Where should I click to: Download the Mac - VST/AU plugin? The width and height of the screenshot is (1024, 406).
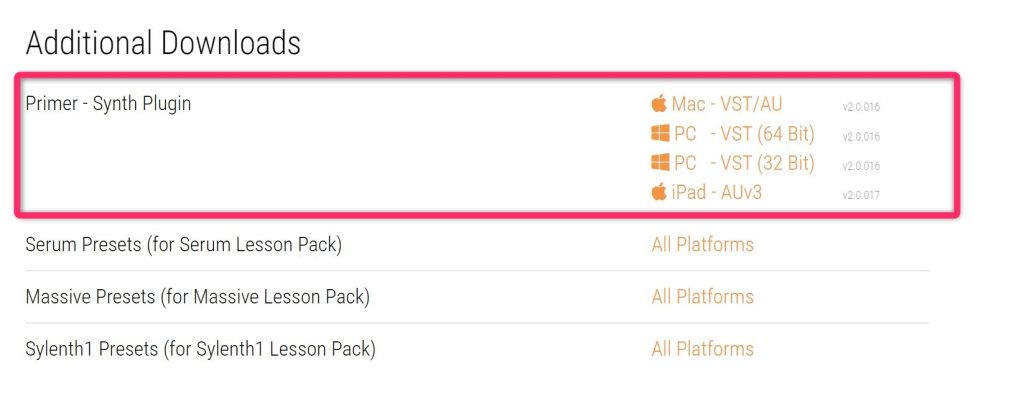(727, 104)
